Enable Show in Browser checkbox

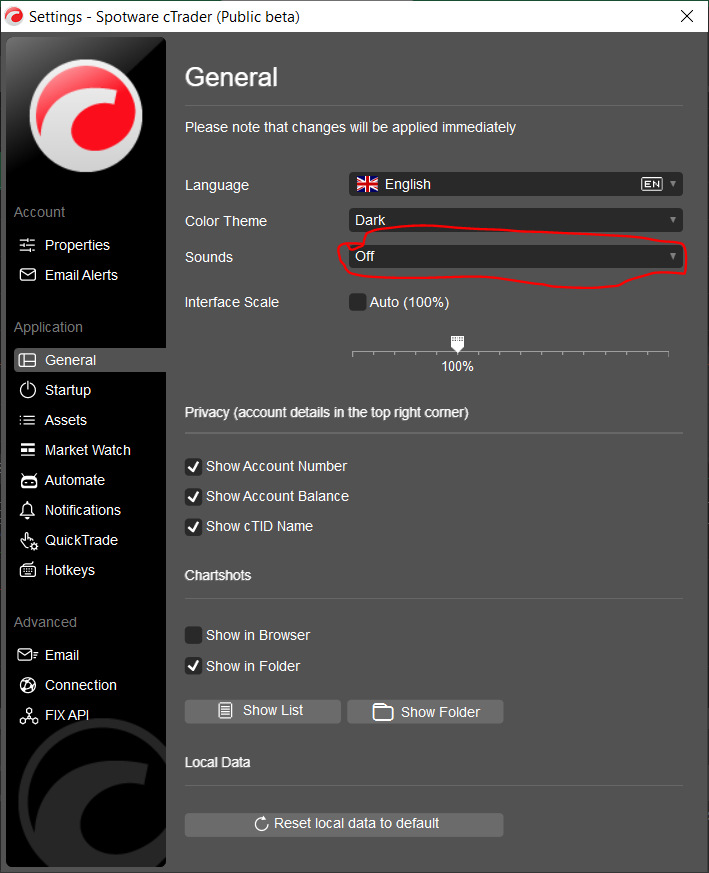[193, 635]
